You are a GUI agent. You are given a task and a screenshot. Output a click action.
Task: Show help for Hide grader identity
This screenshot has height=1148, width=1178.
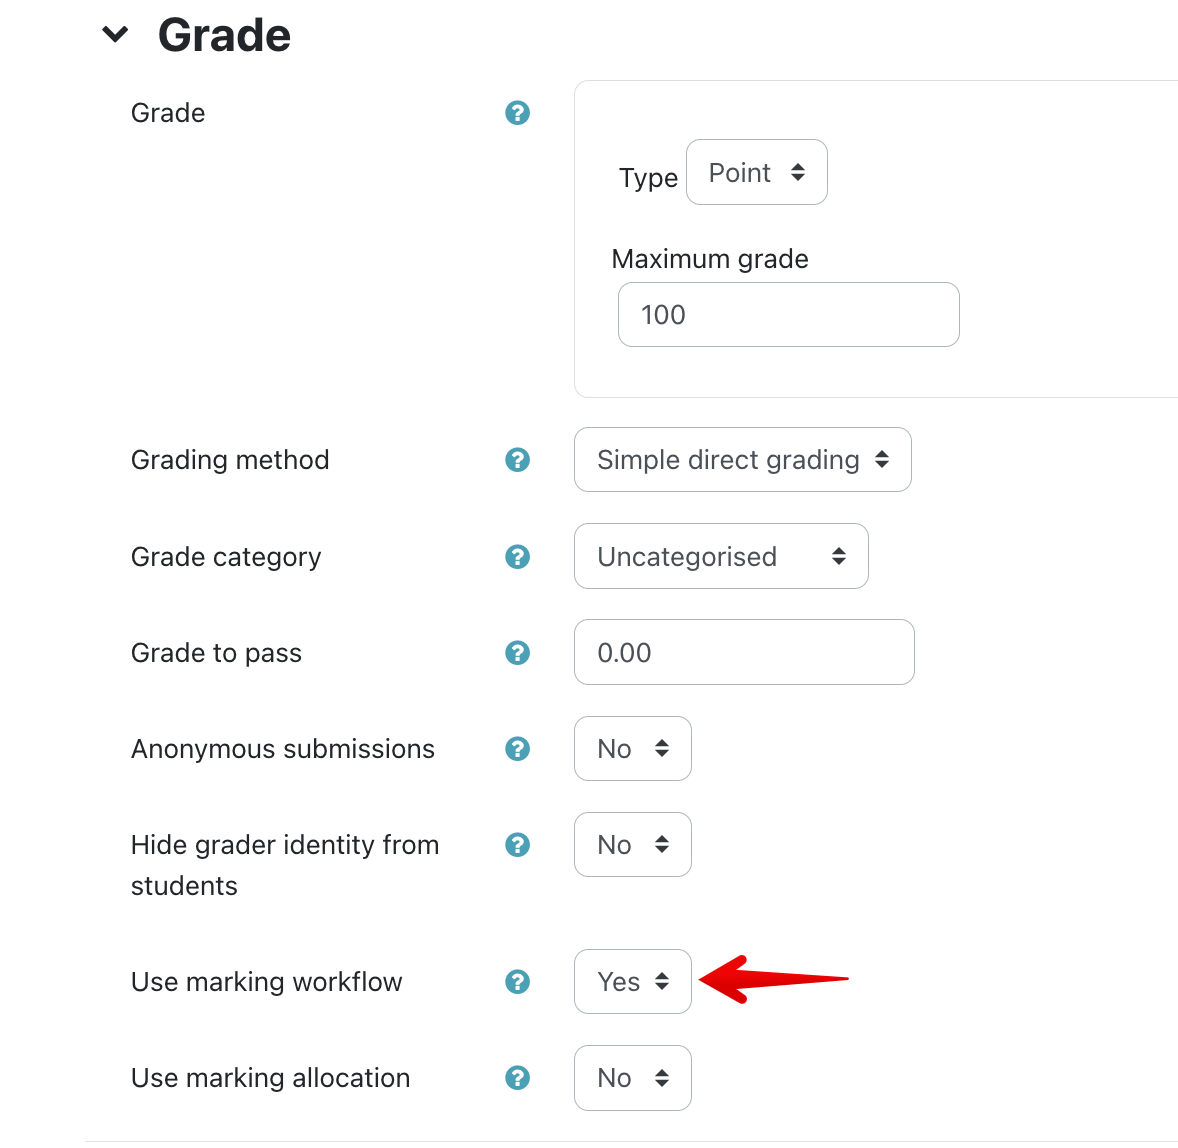(517, 845)
